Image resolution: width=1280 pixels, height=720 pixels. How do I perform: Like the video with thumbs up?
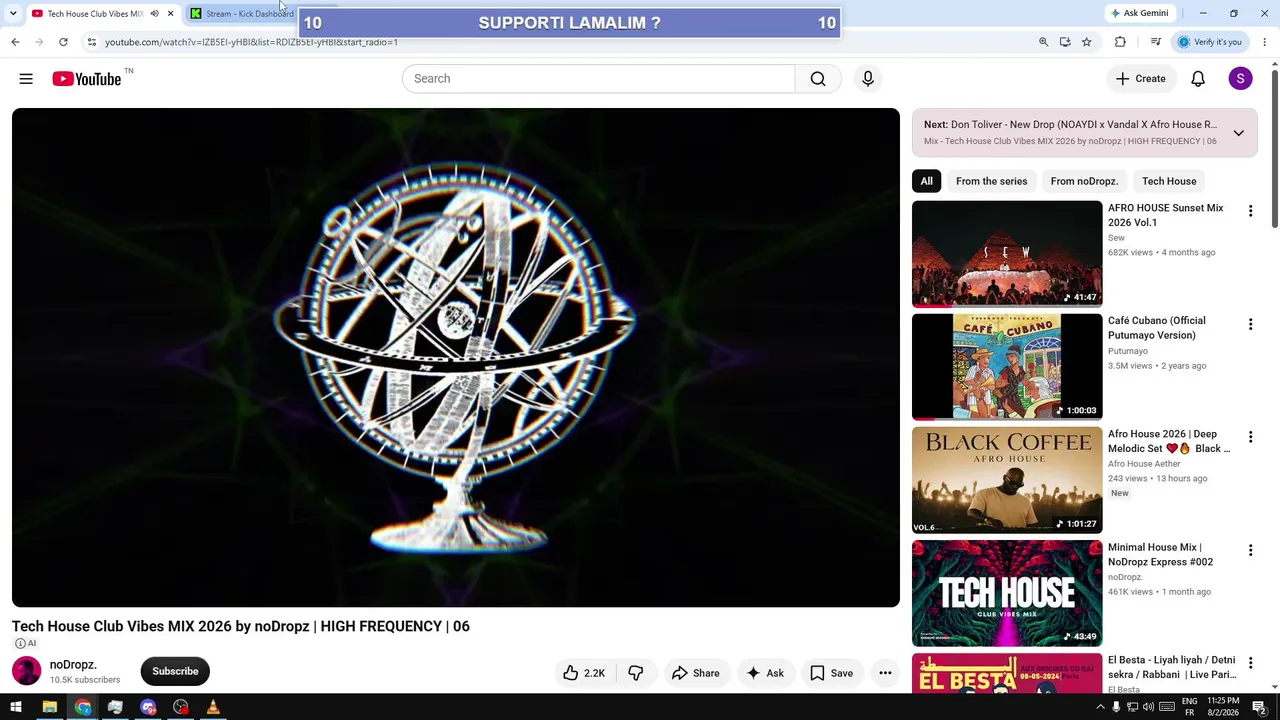click(585, 673)
